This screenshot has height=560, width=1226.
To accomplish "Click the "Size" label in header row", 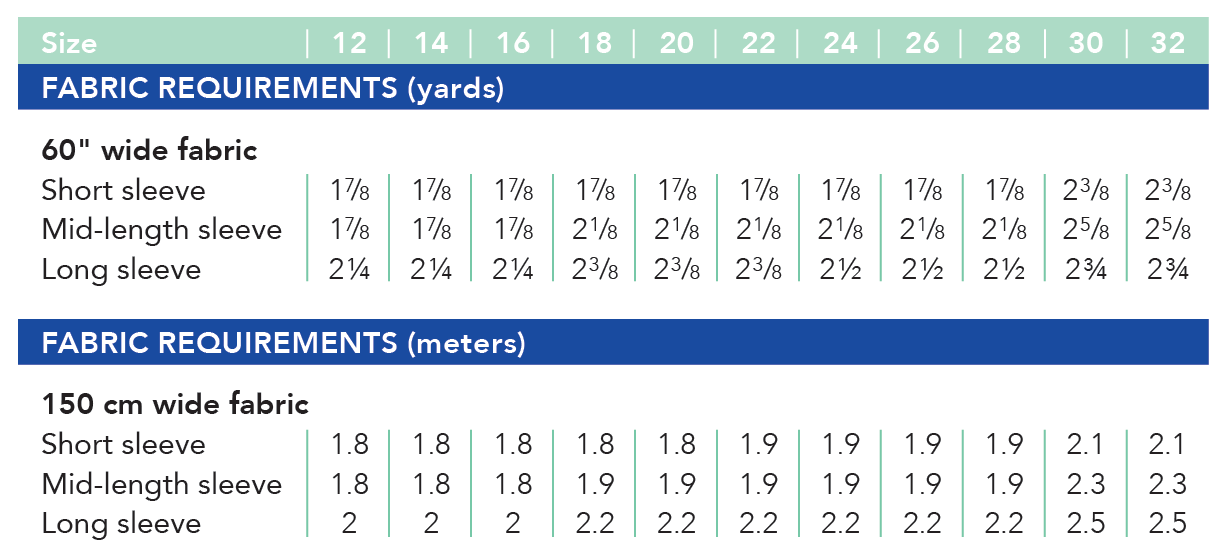I will tap(69, 43).
